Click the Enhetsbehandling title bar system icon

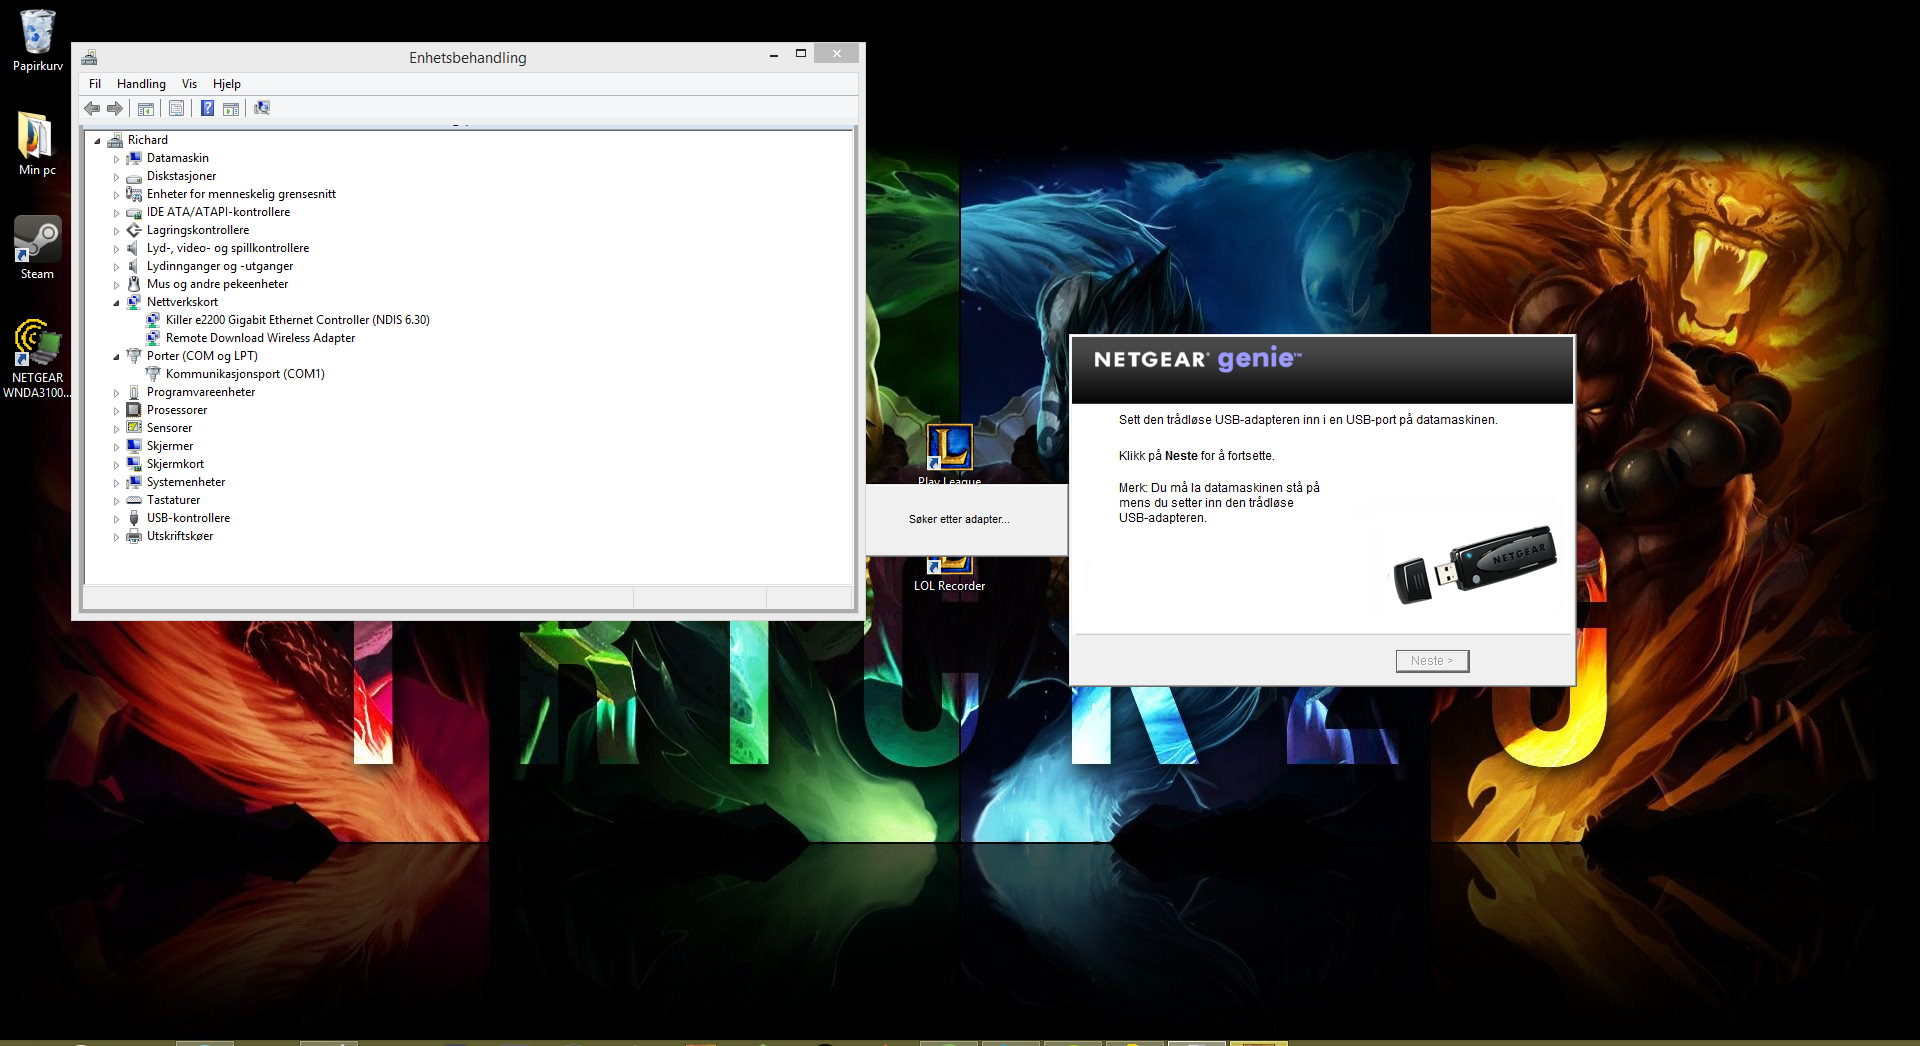(90, 58)
